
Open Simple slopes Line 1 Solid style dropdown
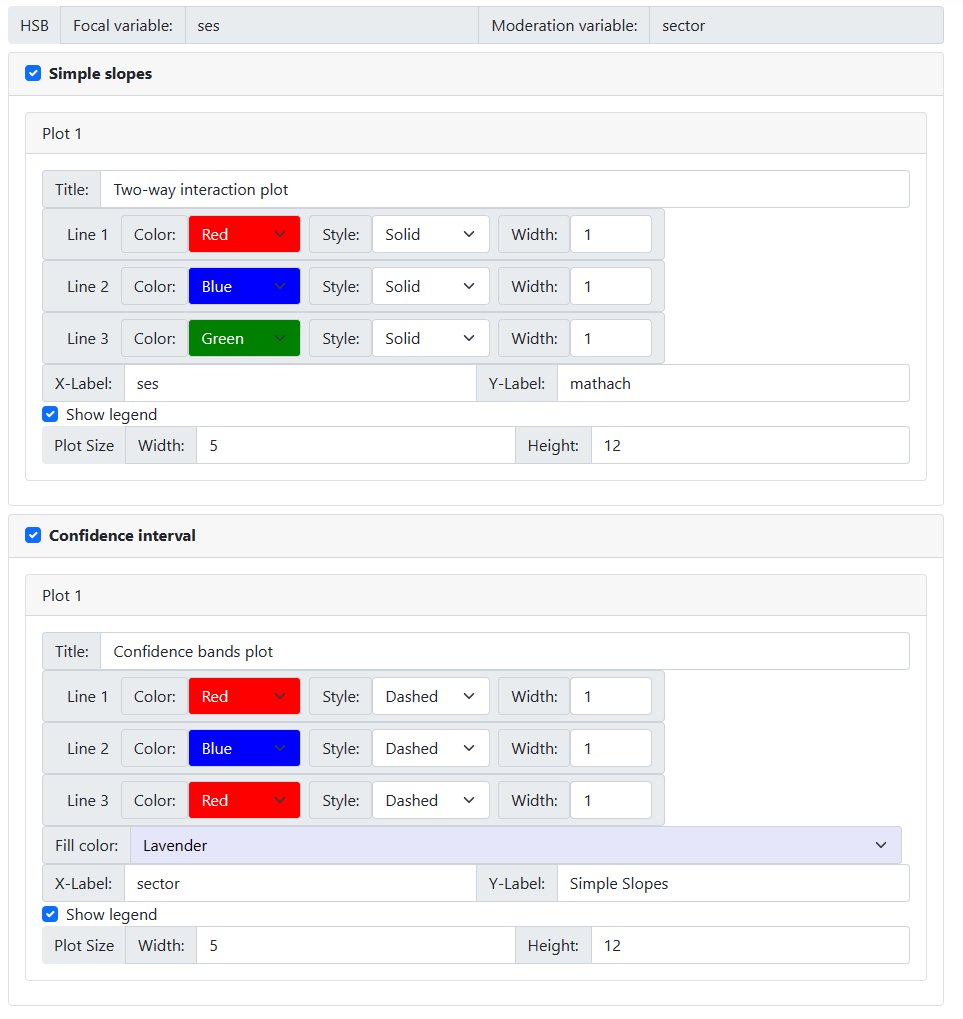[430, 235]
